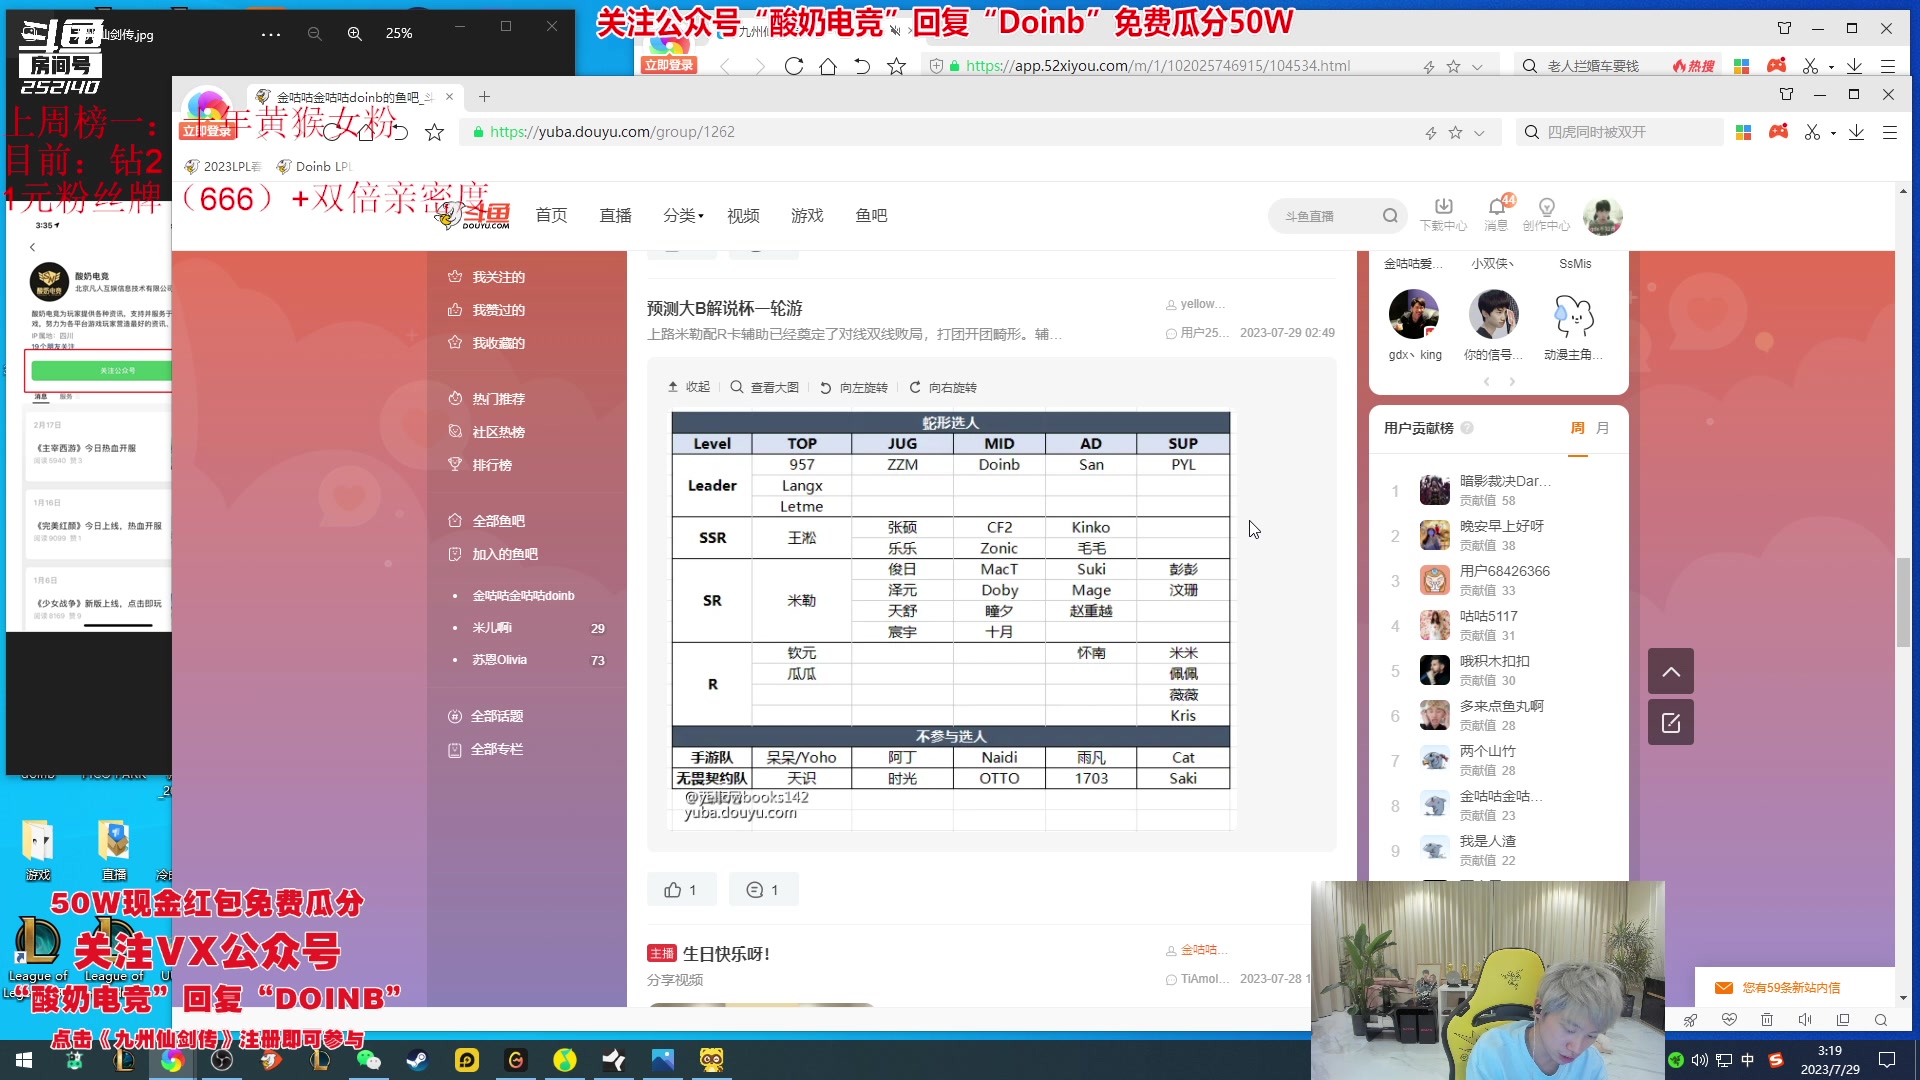This screenshot has width=1920, height=1080.
Task: Click the compose new post icon
Action: (1671, 723)
